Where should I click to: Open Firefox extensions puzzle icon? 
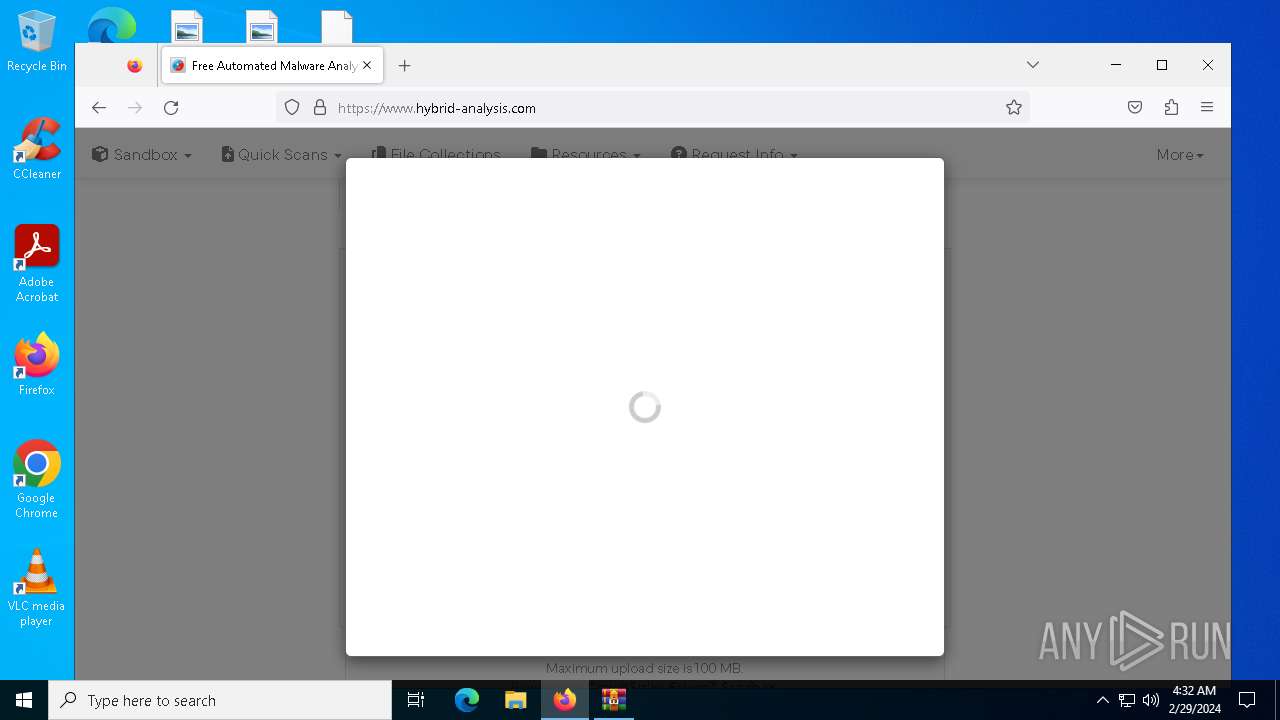click(x=1171, y=108)
